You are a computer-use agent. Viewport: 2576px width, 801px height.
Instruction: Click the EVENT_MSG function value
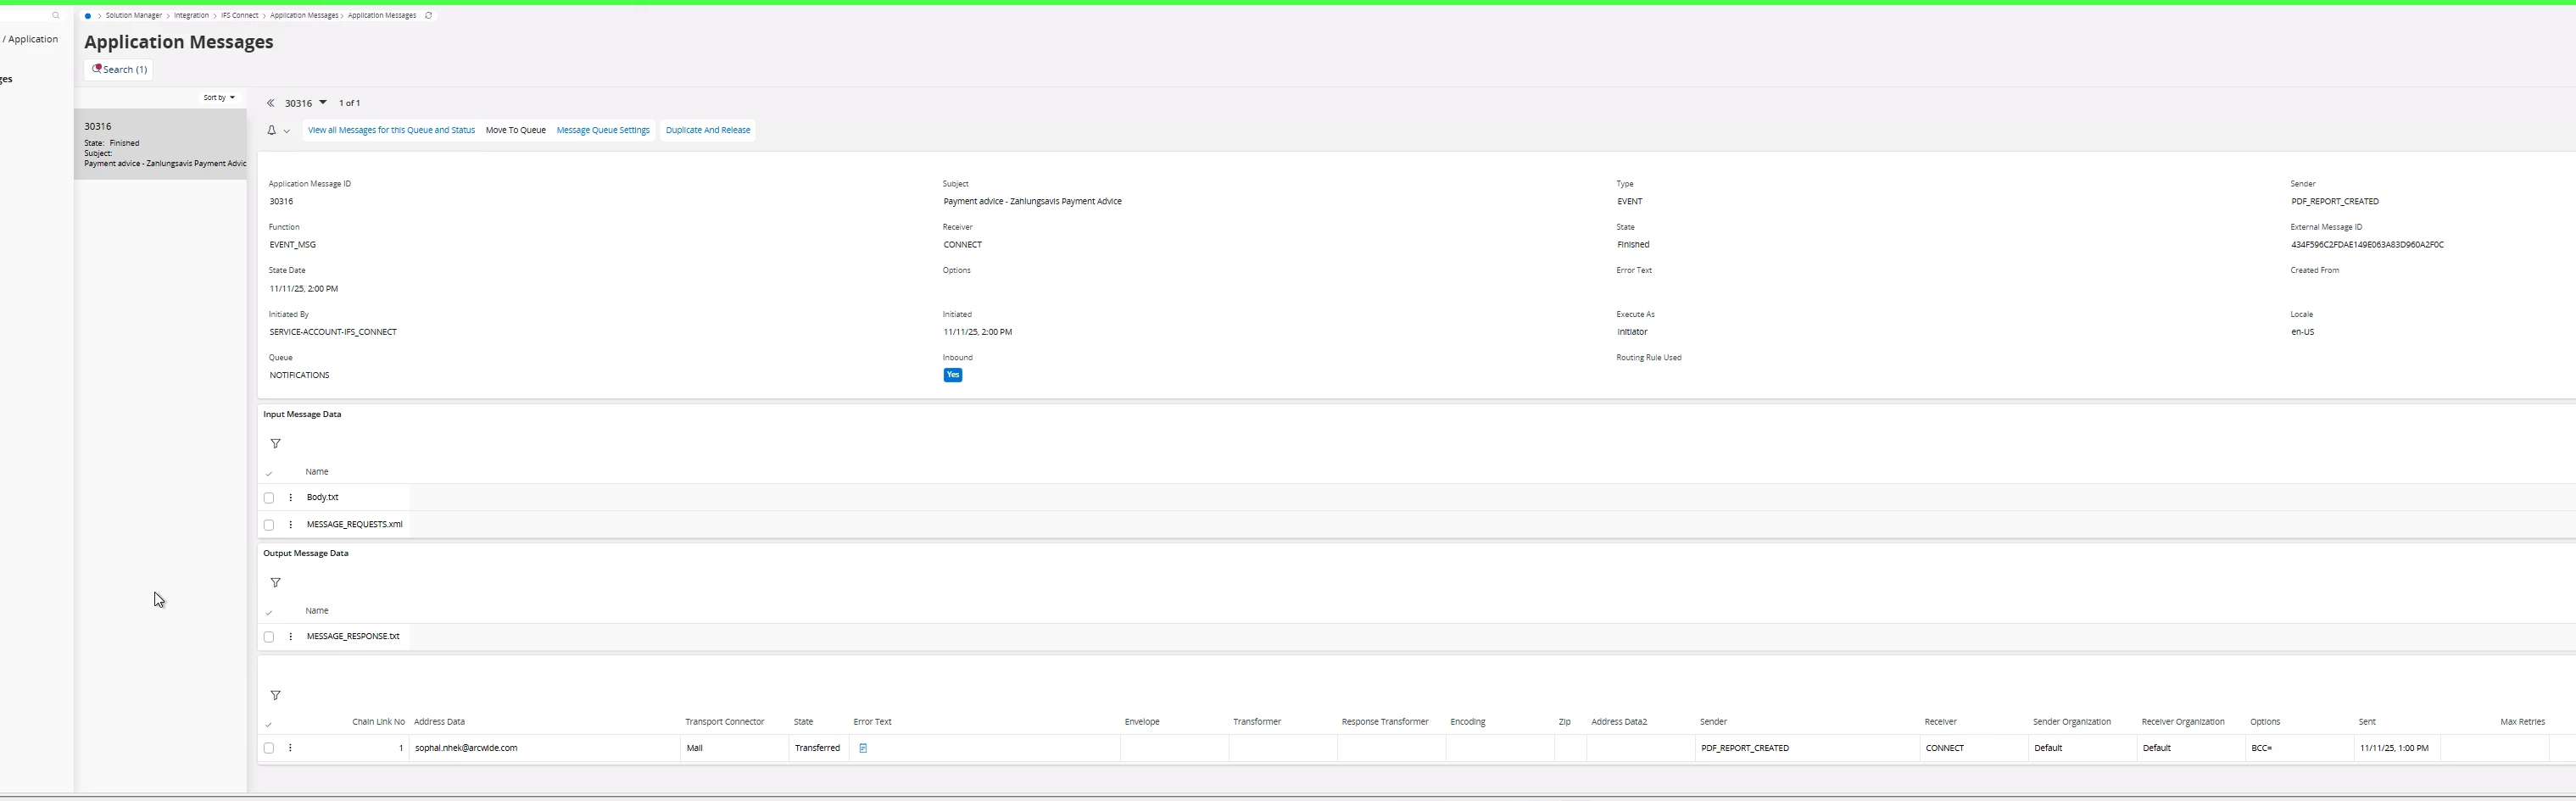pyautogui.click(x=293, y=245)
